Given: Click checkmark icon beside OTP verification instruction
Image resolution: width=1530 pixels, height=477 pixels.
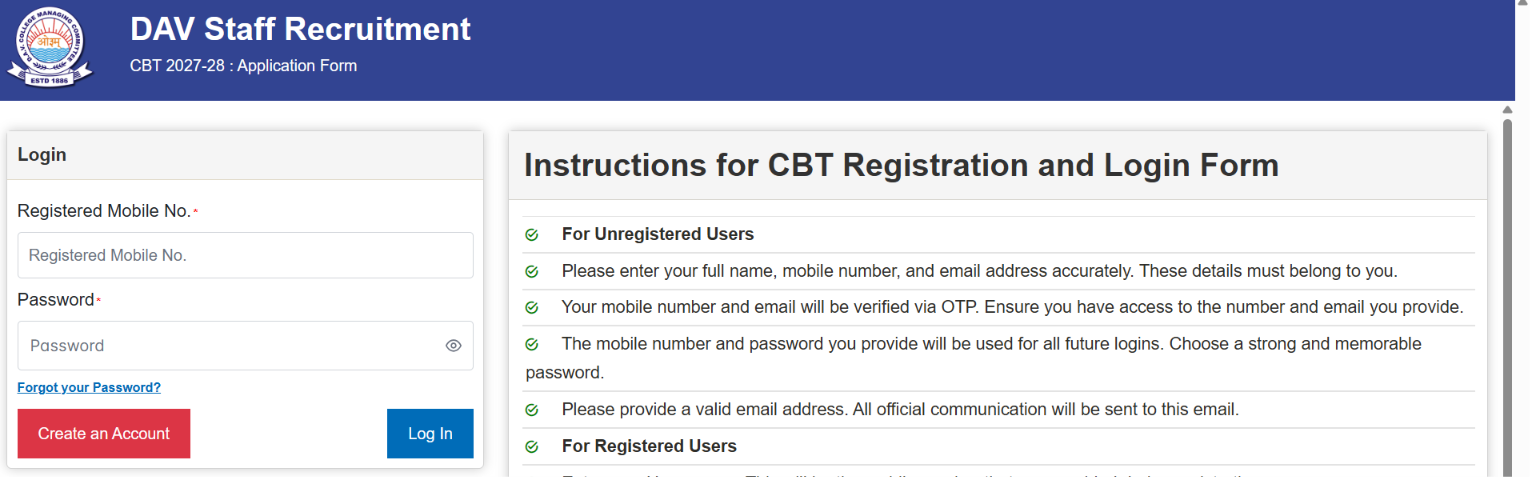Looking at the screenshot, I should pyautogui.click(x=532, y=307).
